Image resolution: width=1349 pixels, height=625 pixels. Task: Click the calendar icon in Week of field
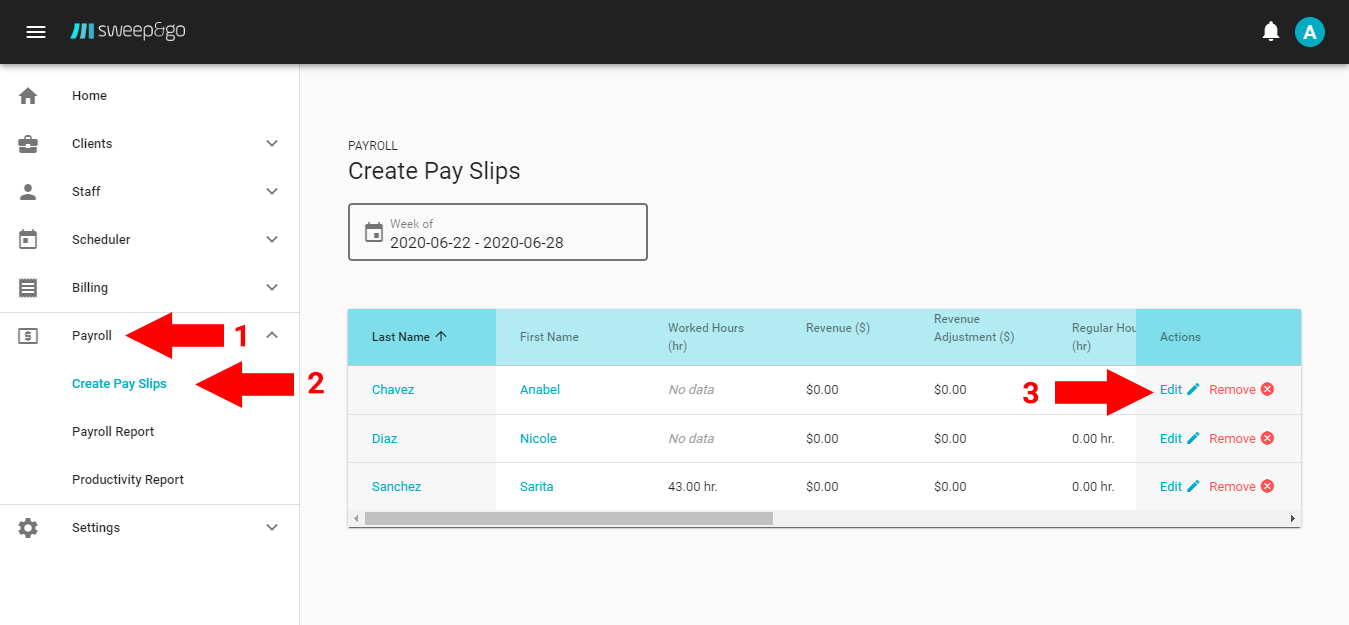pos(374,232)
